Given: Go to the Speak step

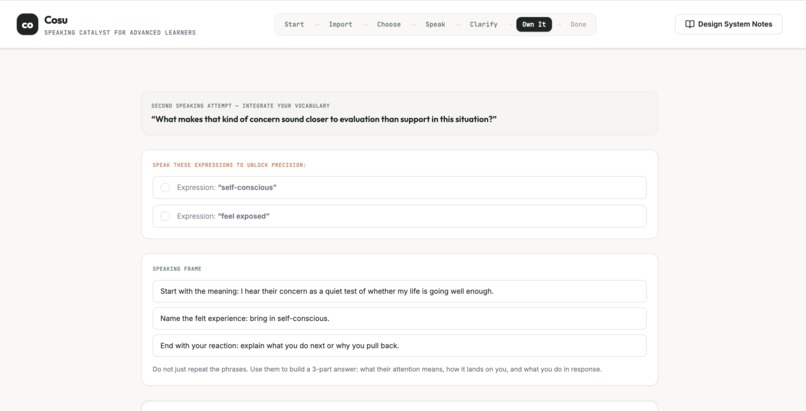Looking at the screenshot, I should tap(435, 24).
